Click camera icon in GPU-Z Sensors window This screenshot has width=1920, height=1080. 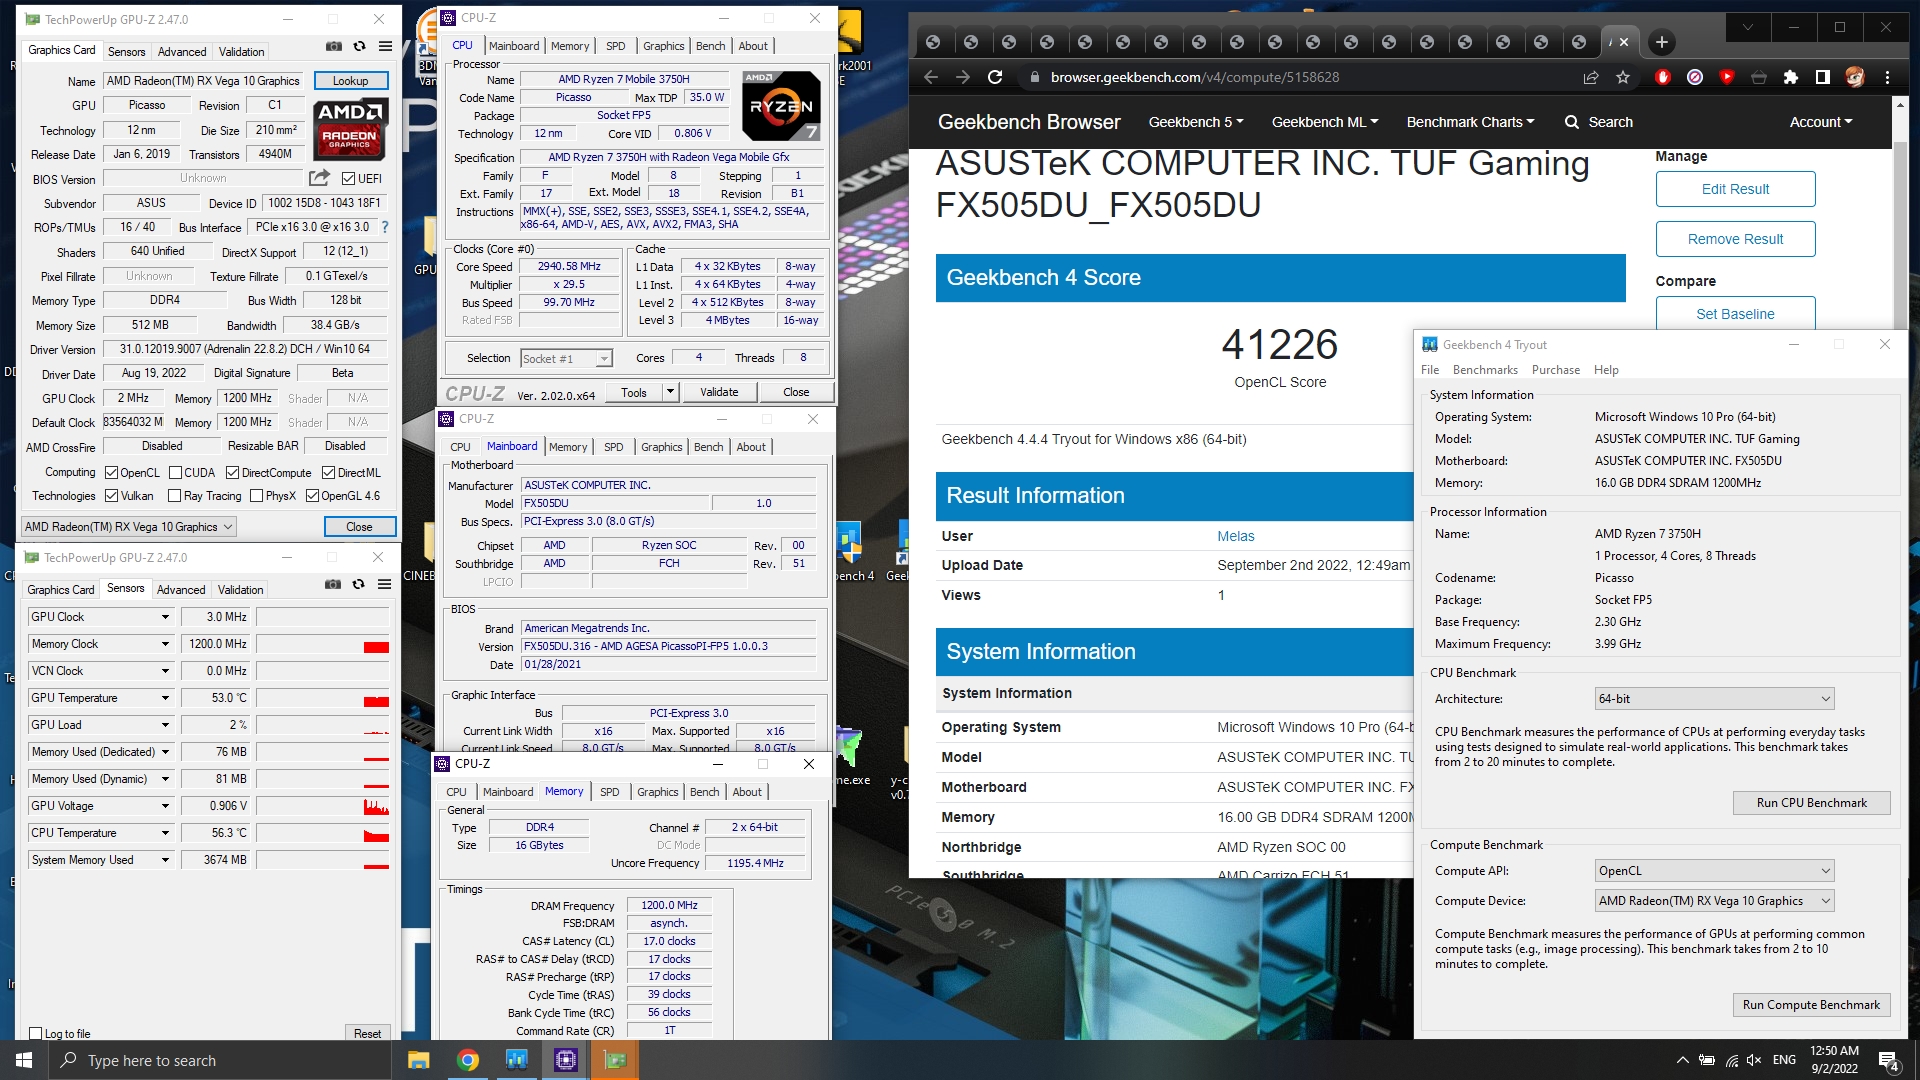[x=333, y=585]
